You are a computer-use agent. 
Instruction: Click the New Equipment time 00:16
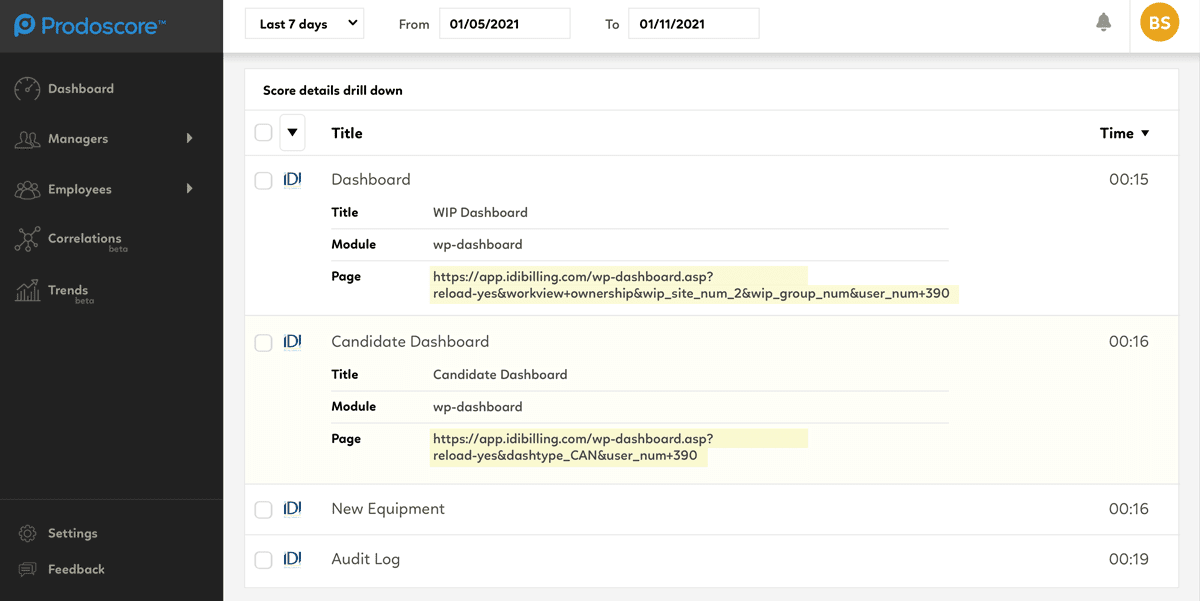[x=1129, y=508]
